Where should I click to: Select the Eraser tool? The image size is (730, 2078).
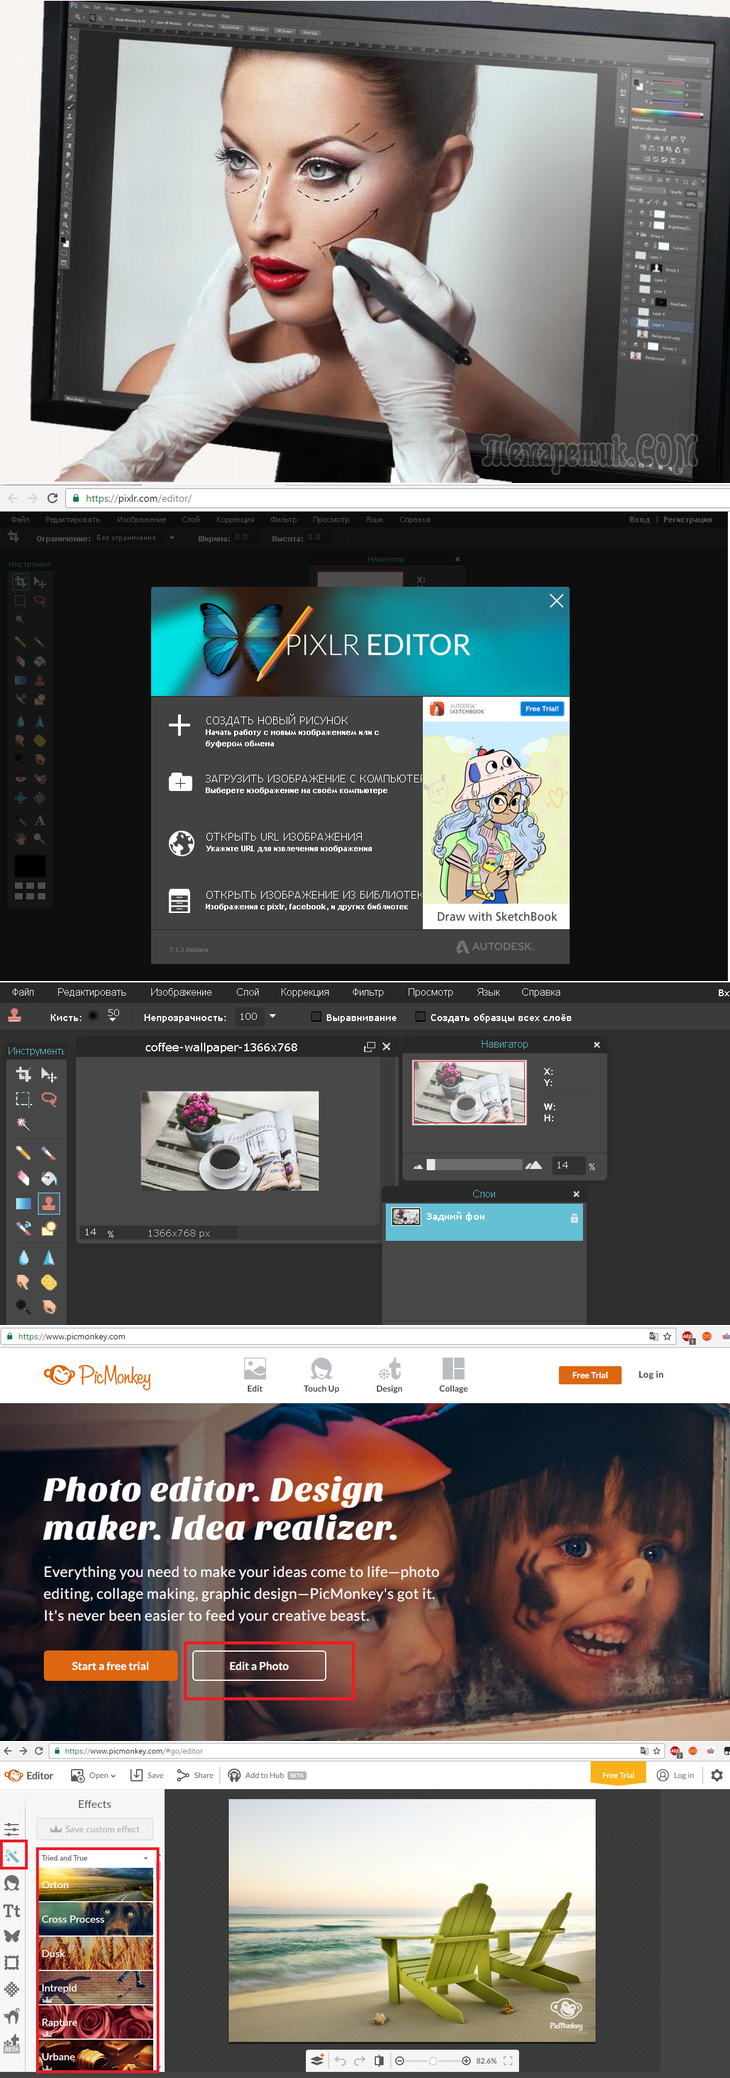(x=23, y=1178)
